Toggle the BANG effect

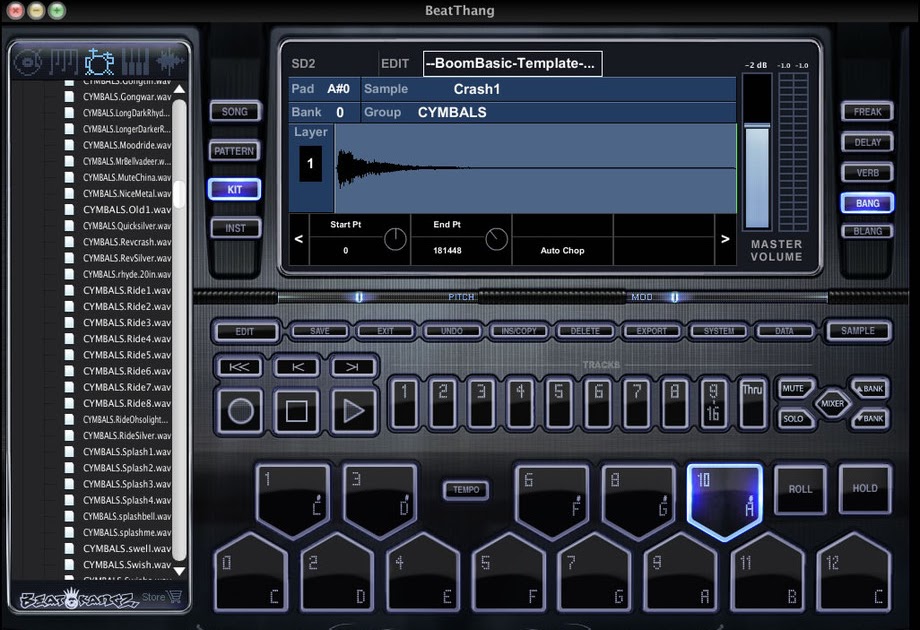pos(867,203)
